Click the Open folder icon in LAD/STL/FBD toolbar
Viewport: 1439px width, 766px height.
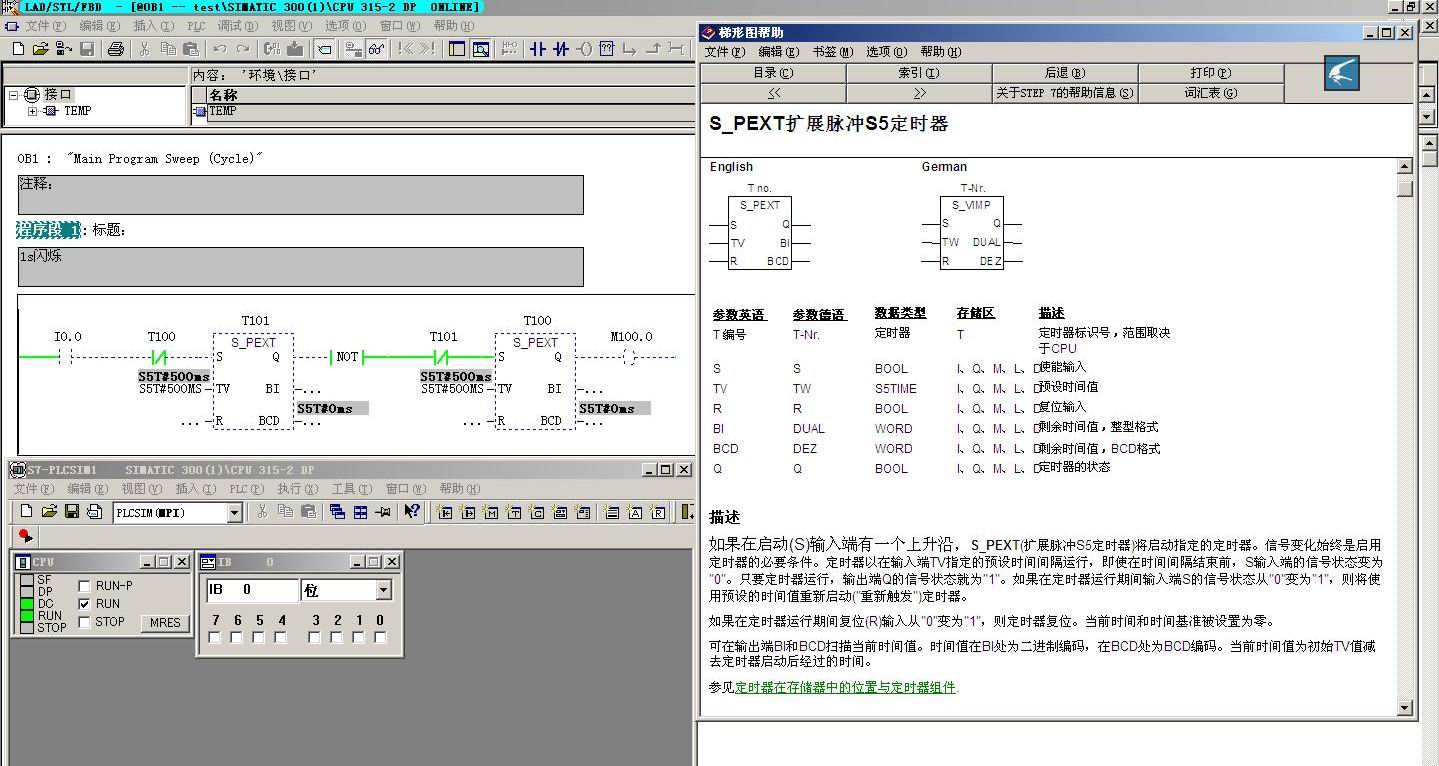(41, 48)
